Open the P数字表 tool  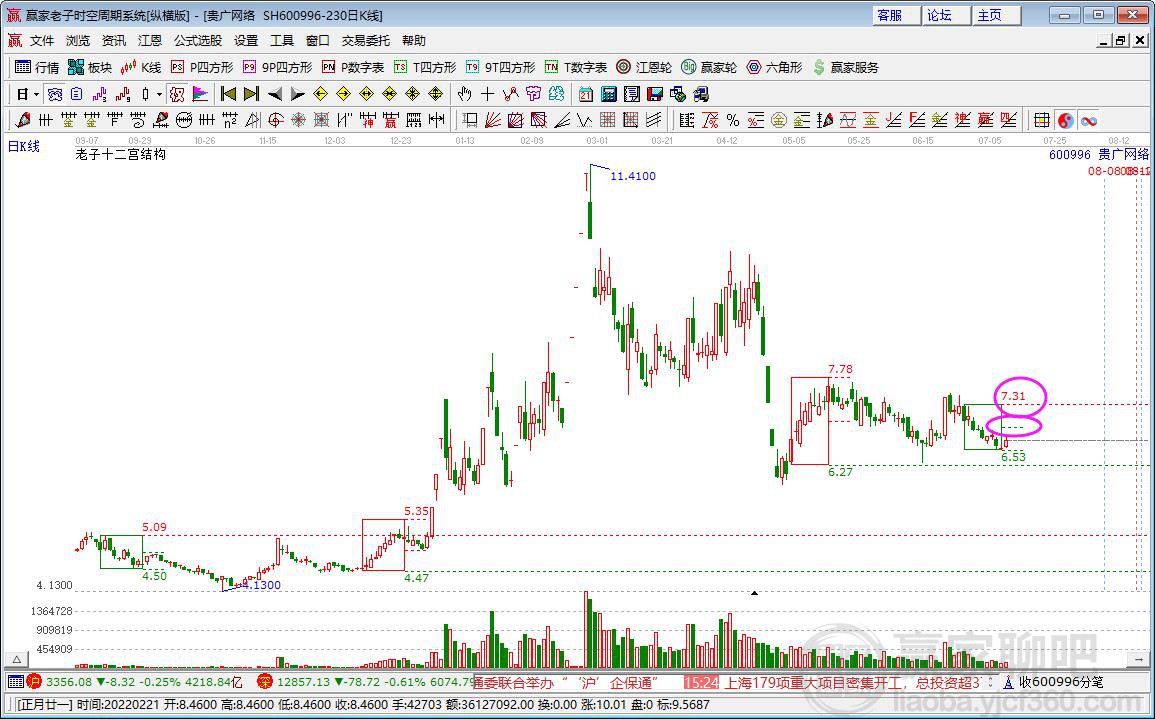(x=353, y=68)
